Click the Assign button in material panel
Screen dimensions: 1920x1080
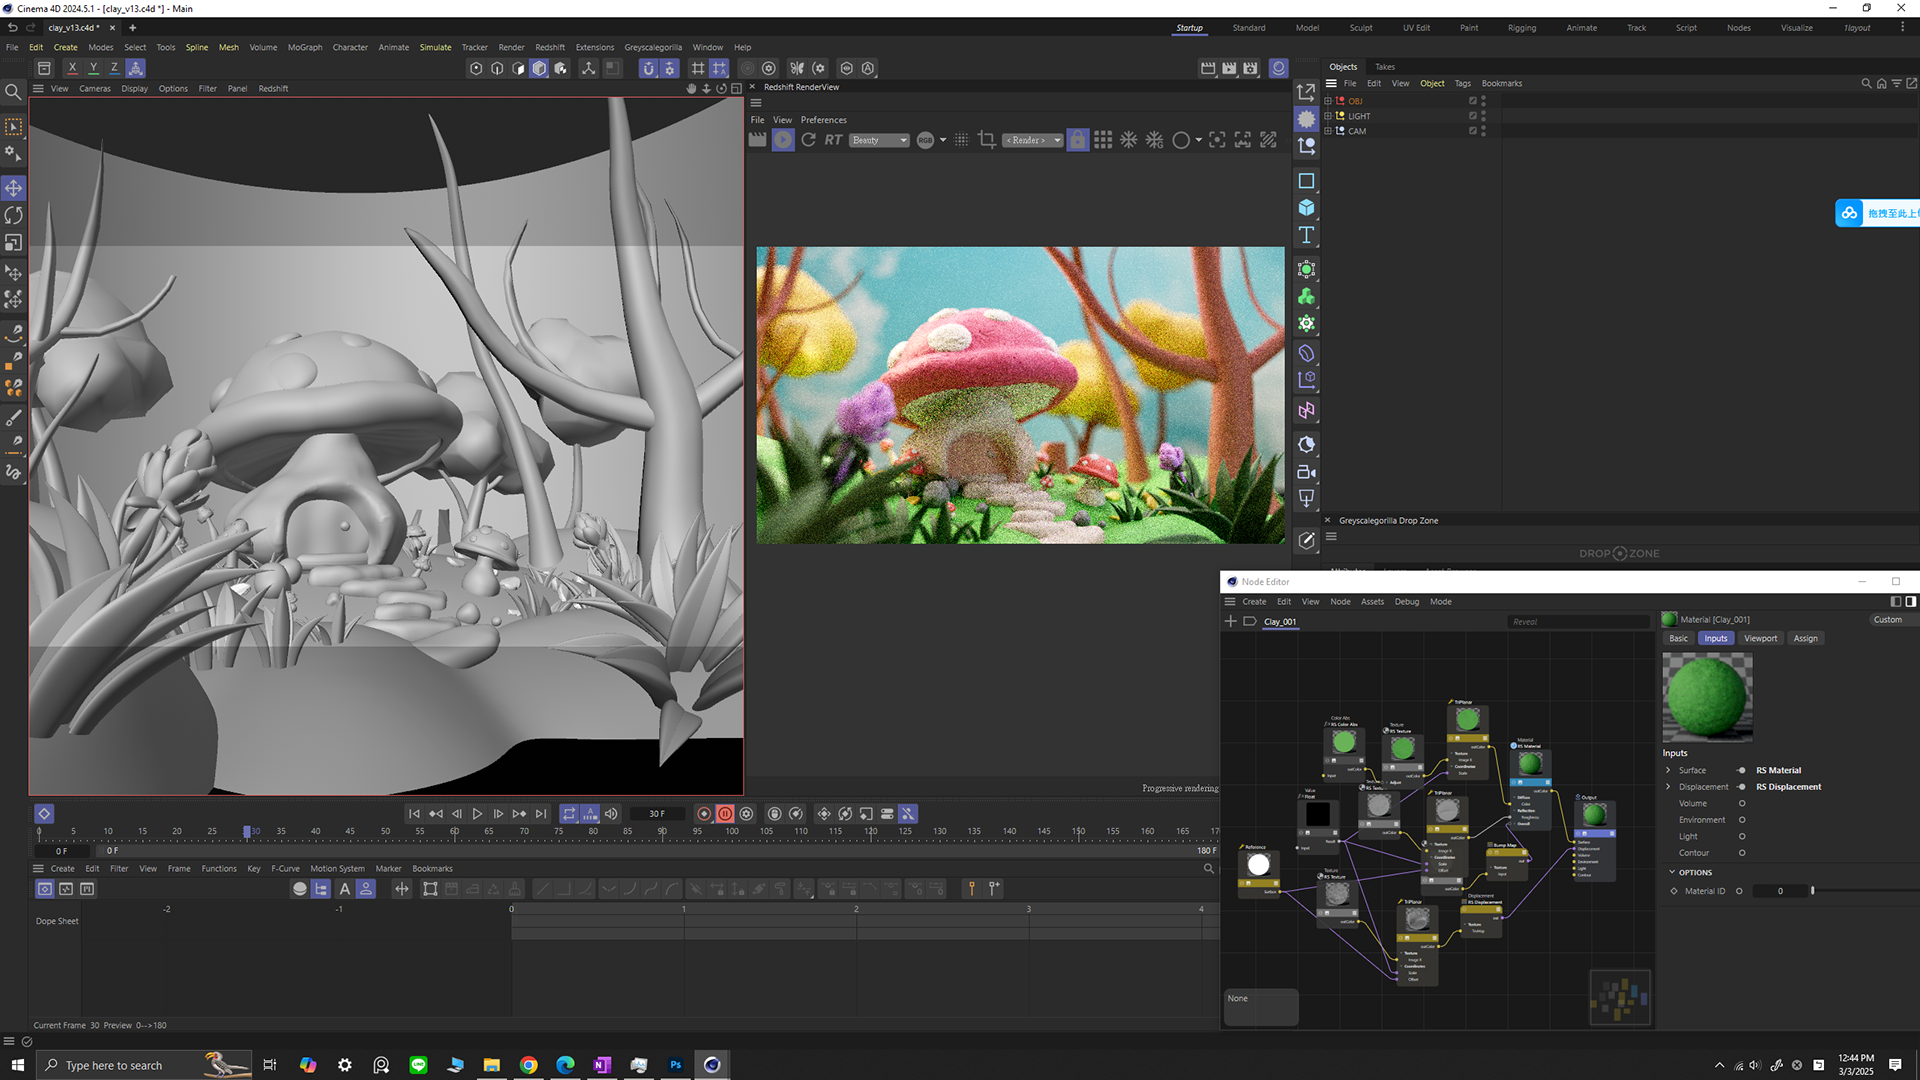(x=1805, y=638)
